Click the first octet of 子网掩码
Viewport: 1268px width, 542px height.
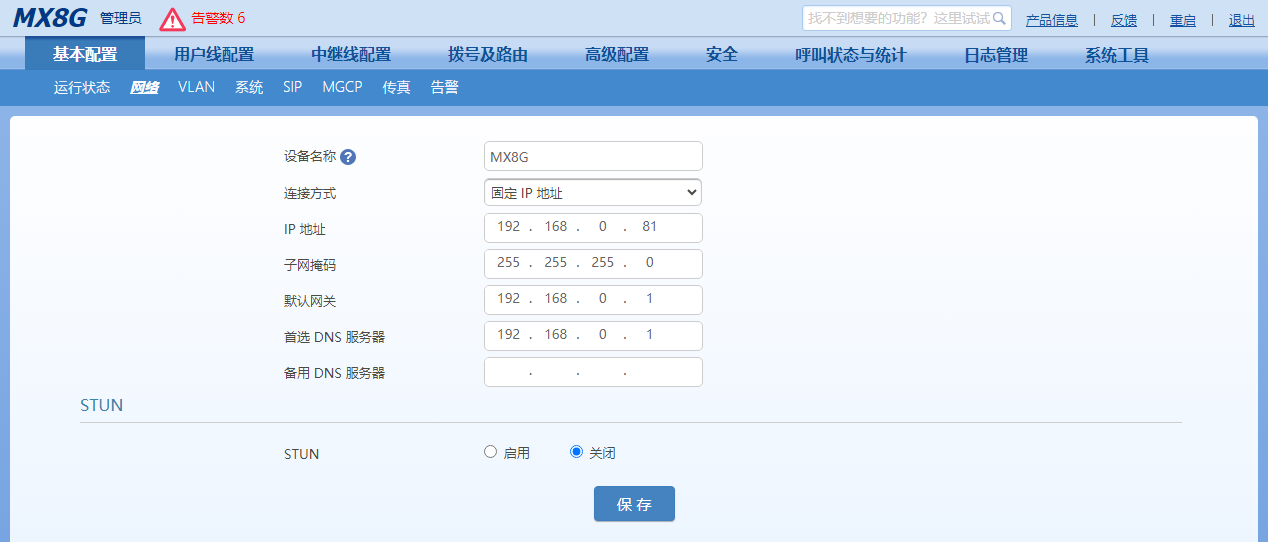pyautogui.click(x=509, y=263)
